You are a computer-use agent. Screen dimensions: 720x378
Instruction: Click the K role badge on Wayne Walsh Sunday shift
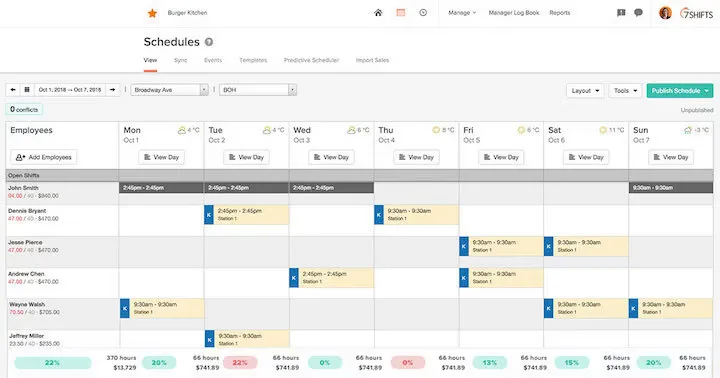point(634,308)
